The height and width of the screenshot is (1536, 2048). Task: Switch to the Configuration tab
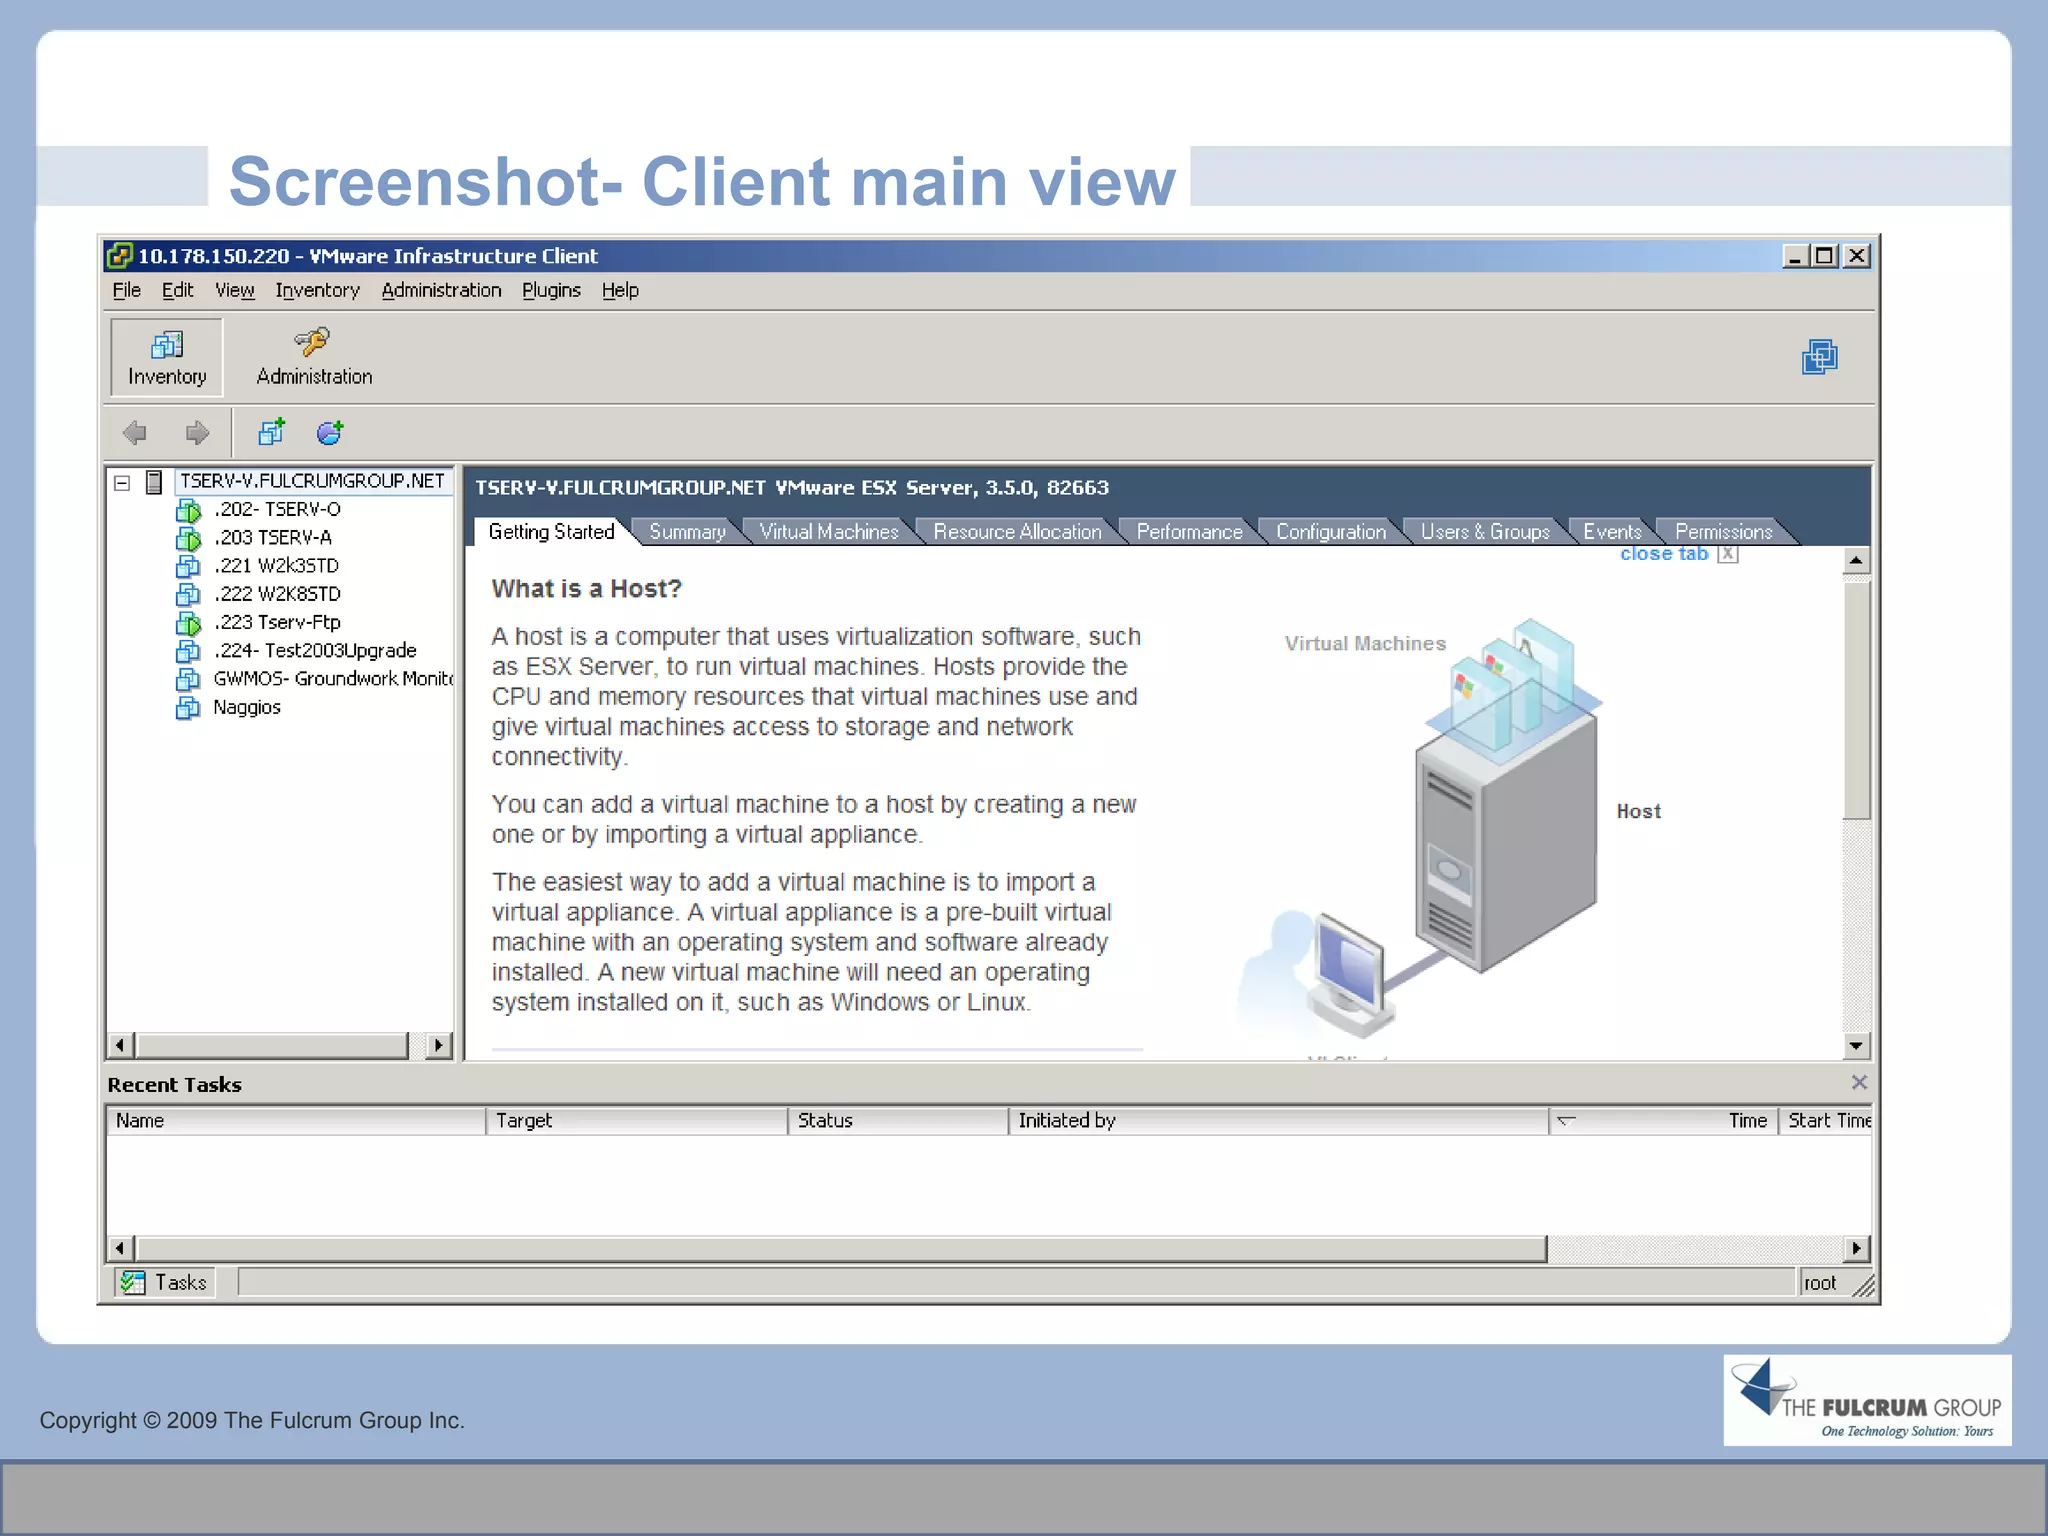coord(1331,532)
